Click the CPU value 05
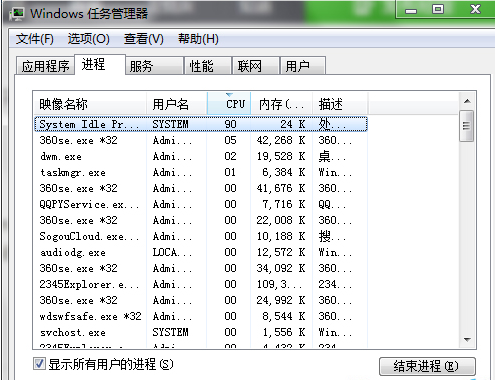This screenshot has width=495, height=380. tap(230, 140)
